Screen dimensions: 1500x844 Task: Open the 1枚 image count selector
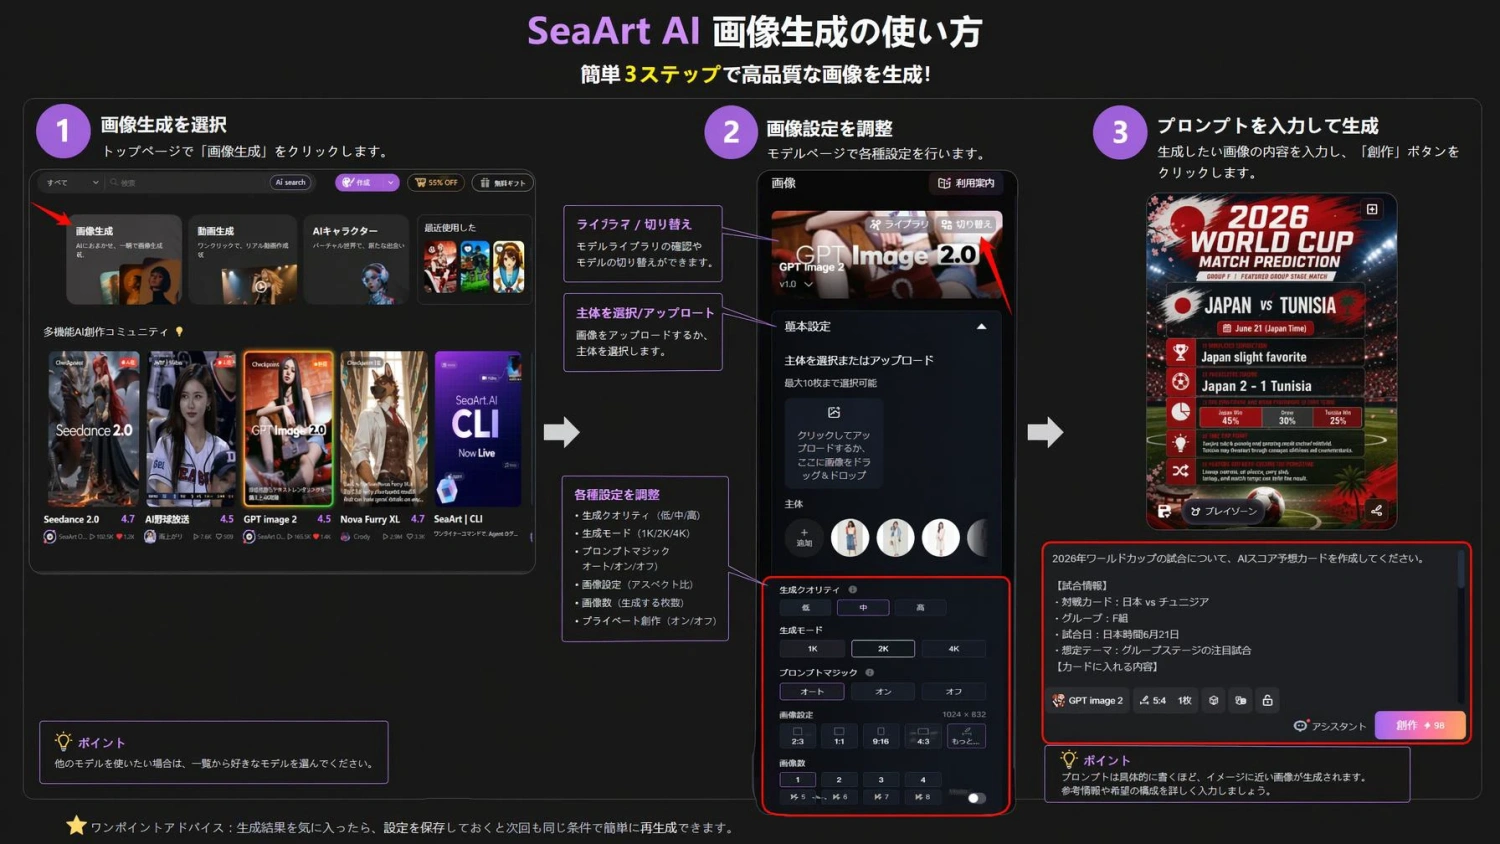[1185, 700]
